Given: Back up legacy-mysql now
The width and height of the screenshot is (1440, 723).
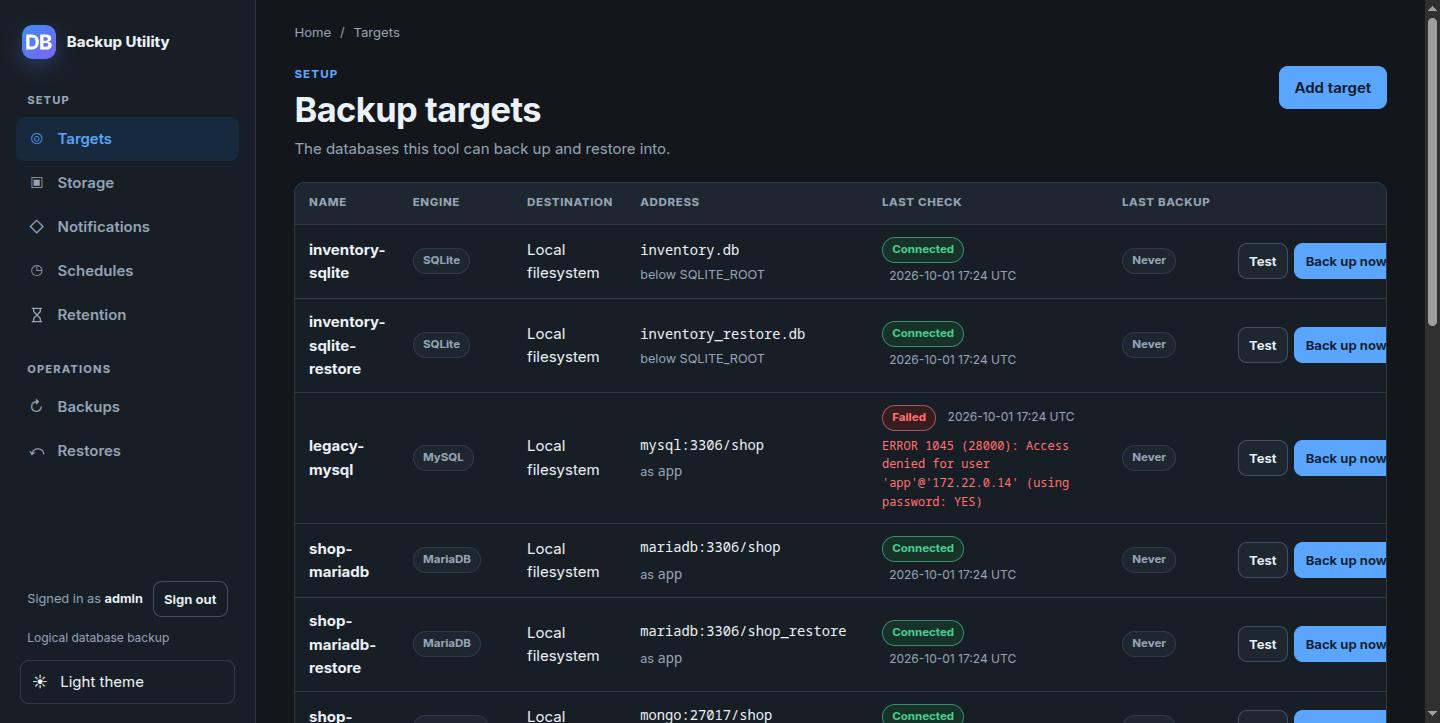Looking at the screenshot, I should point(1340,458).
